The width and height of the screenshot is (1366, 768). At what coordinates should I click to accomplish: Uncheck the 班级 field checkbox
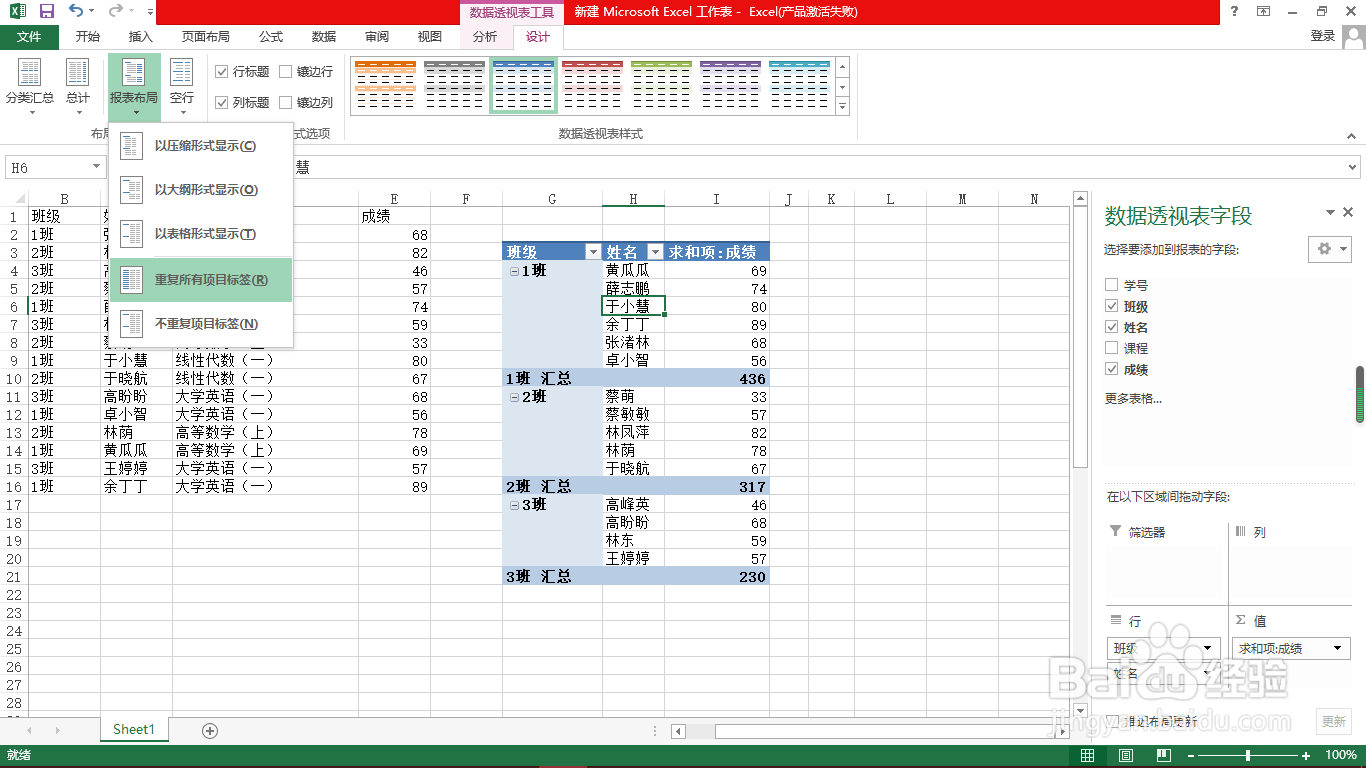pyautogui.click(x=1112, y=306)
